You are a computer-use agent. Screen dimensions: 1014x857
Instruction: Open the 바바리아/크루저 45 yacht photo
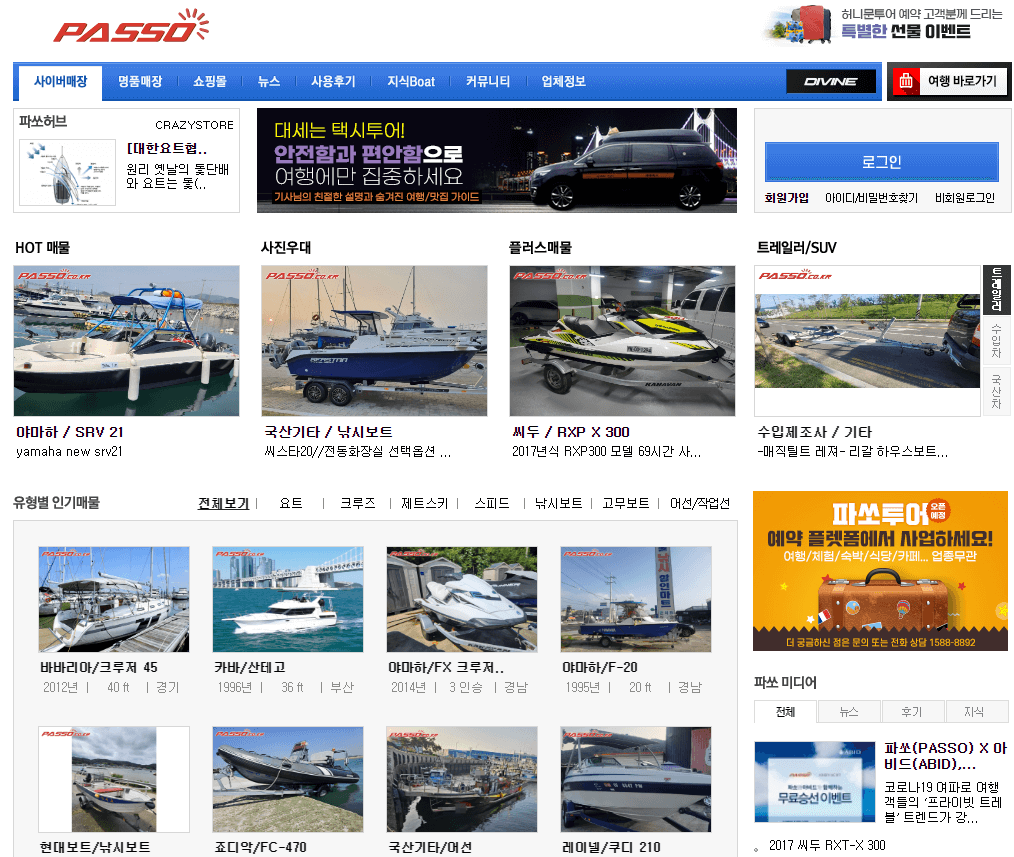pyautogui.click(x=114, y=599)
